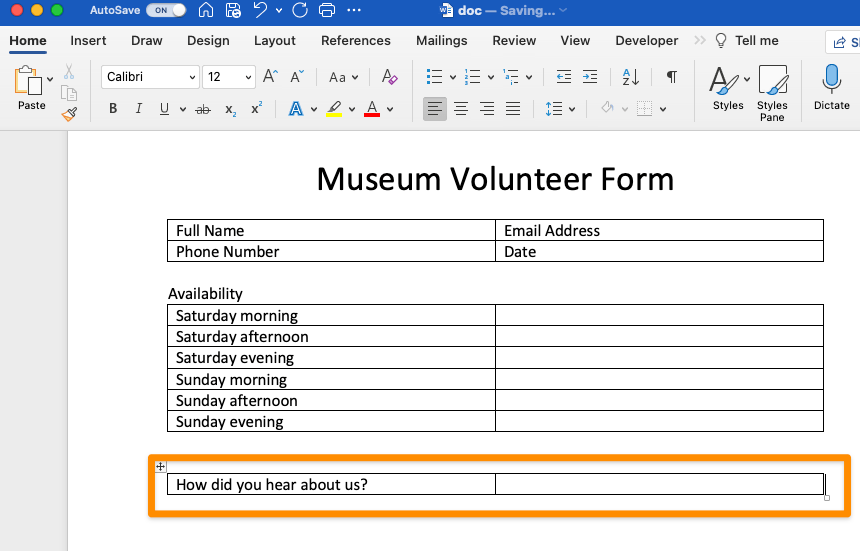Click the empty cell beside Saturday morning
The width and height of the screenshot is (860, 551).
(658, 316)
